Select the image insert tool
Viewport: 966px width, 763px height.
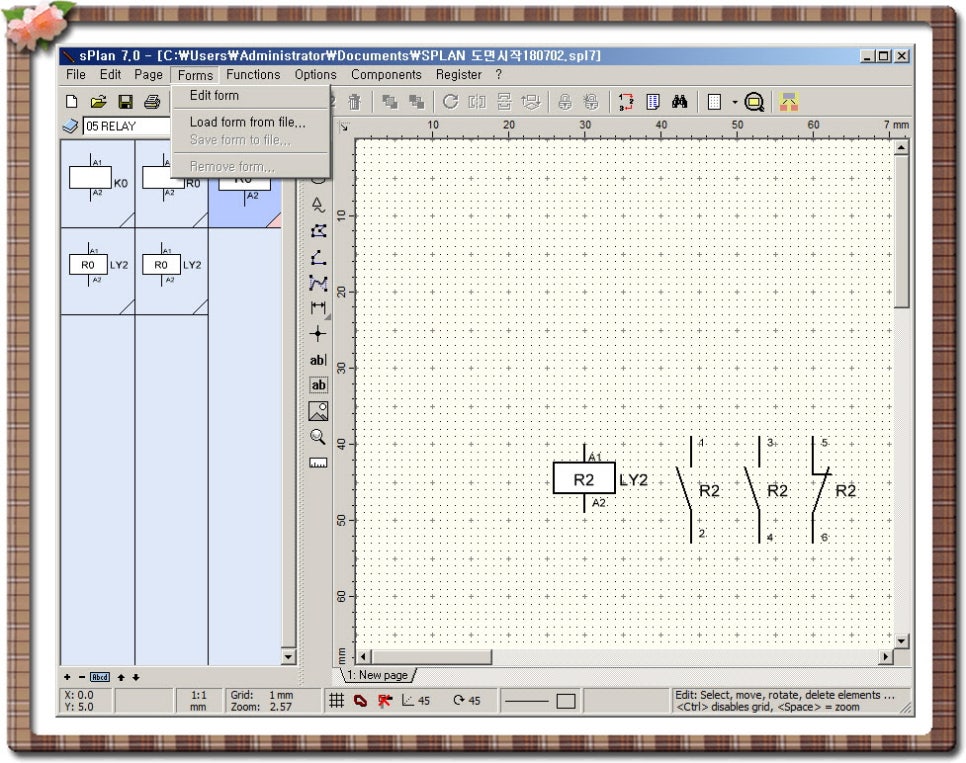click(x=318, y=411)
